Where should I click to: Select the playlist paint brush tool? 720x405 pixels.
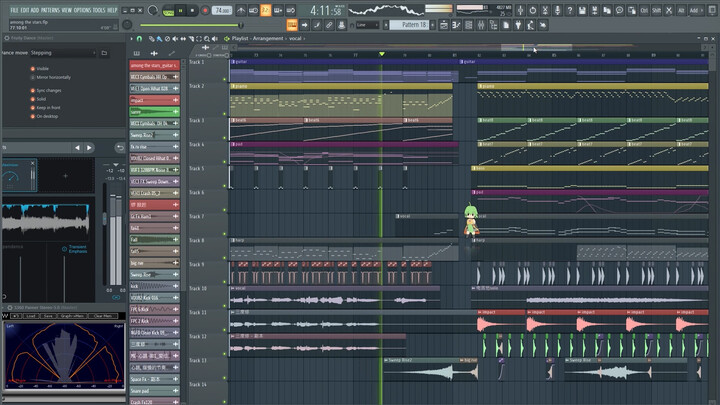click(159, 39)
